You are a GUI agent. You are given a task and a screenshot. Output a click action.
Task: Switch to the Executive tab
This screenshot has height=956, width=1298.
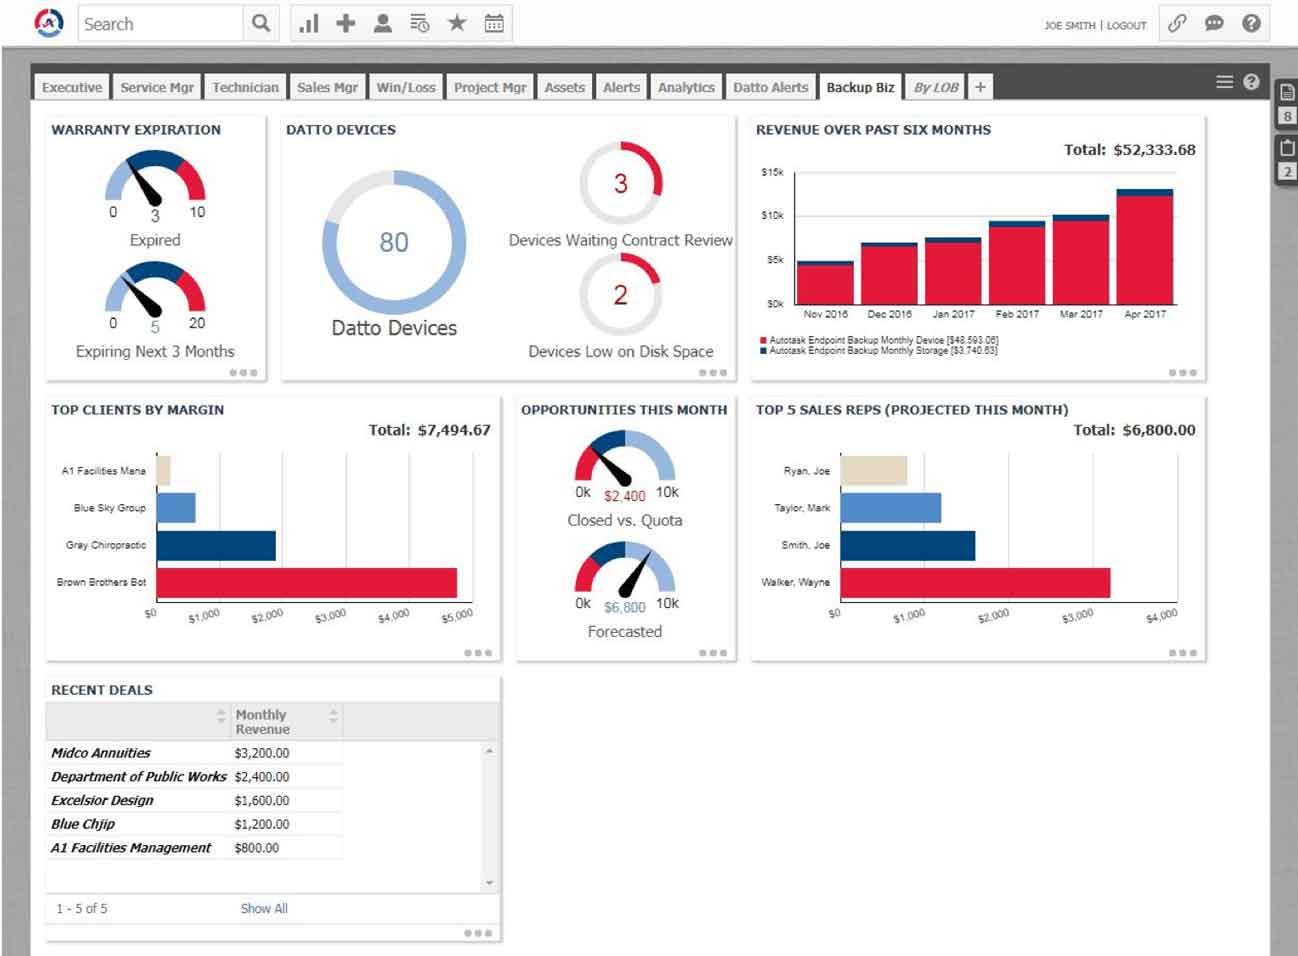[70, 87]
